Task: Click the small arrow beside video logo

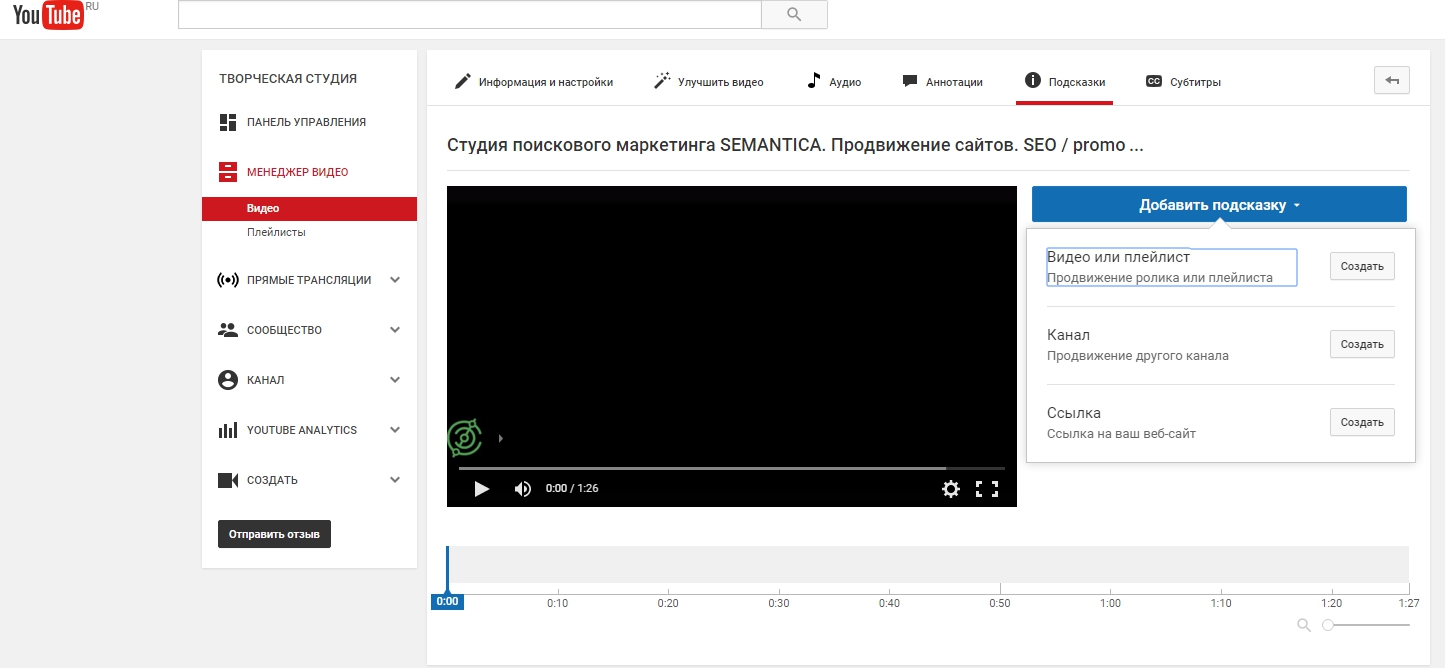Action: [x=500, y=438]
